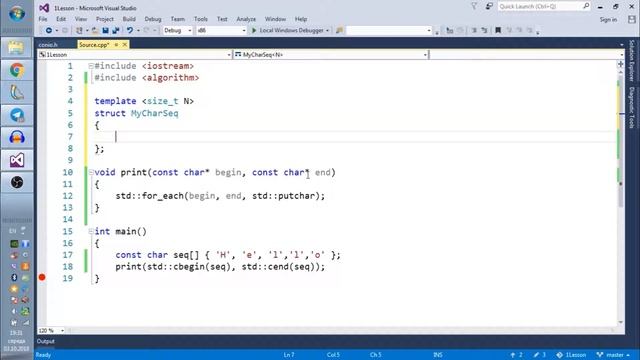Click the split-window handle above the scrollbar
Image resolution: width=640 pixels, height=360 pixels.
tap(621, 64)
